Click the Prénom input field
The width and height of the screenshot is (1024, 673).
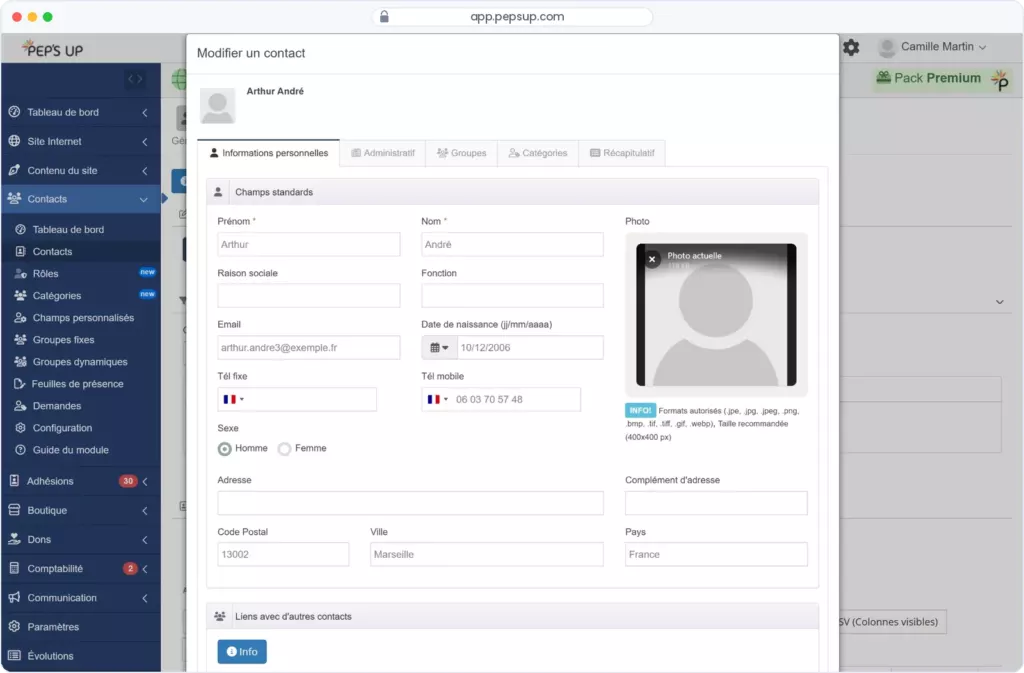[308, 244]
